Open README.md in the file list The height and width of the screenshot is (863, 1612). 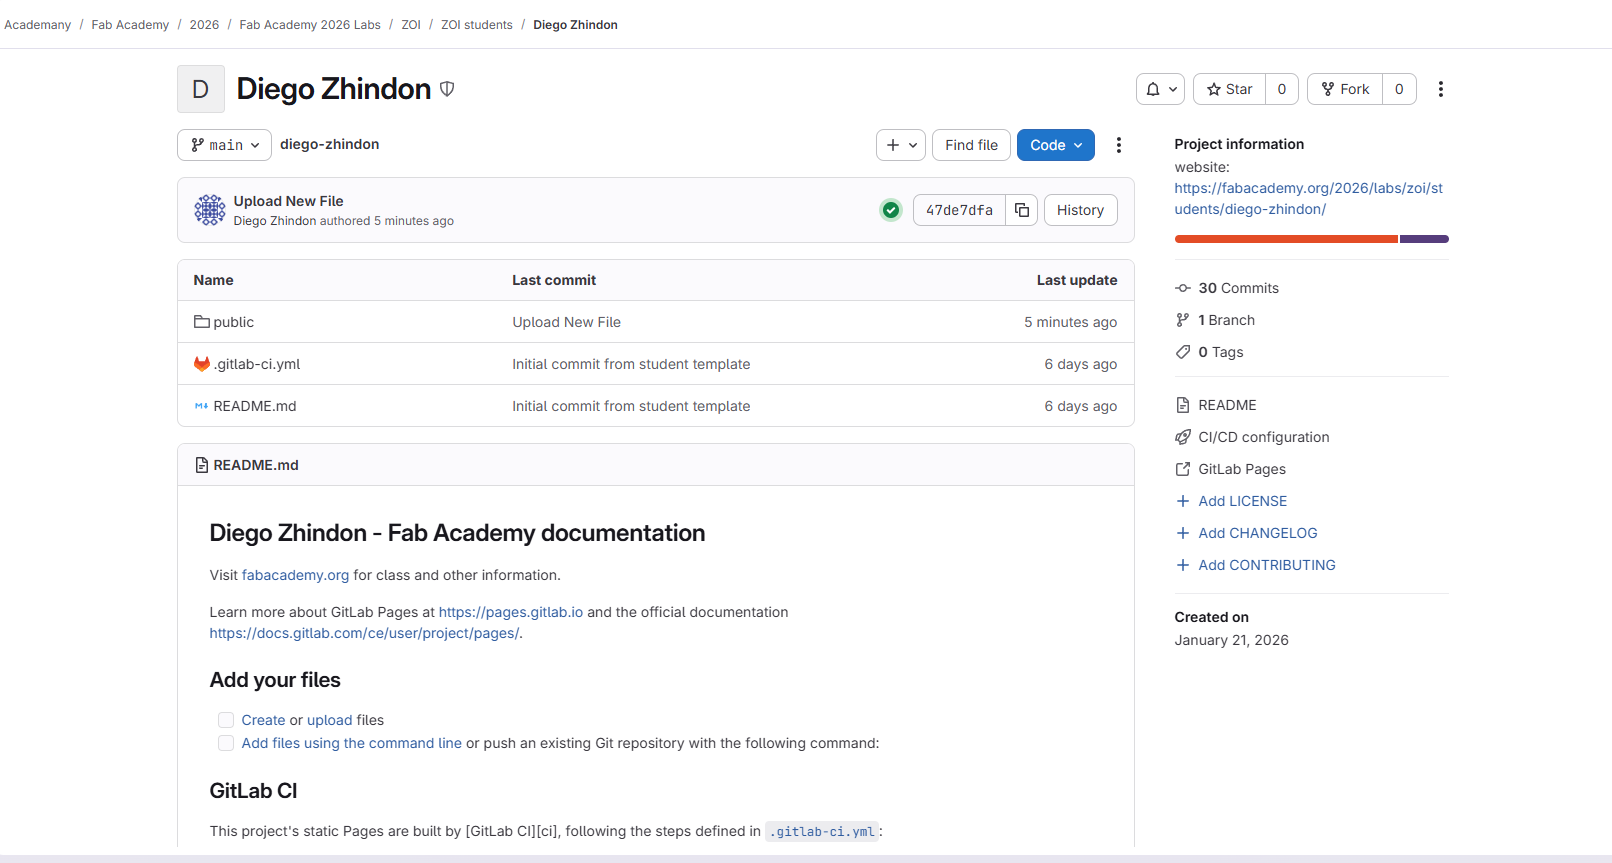click(255, 406)
